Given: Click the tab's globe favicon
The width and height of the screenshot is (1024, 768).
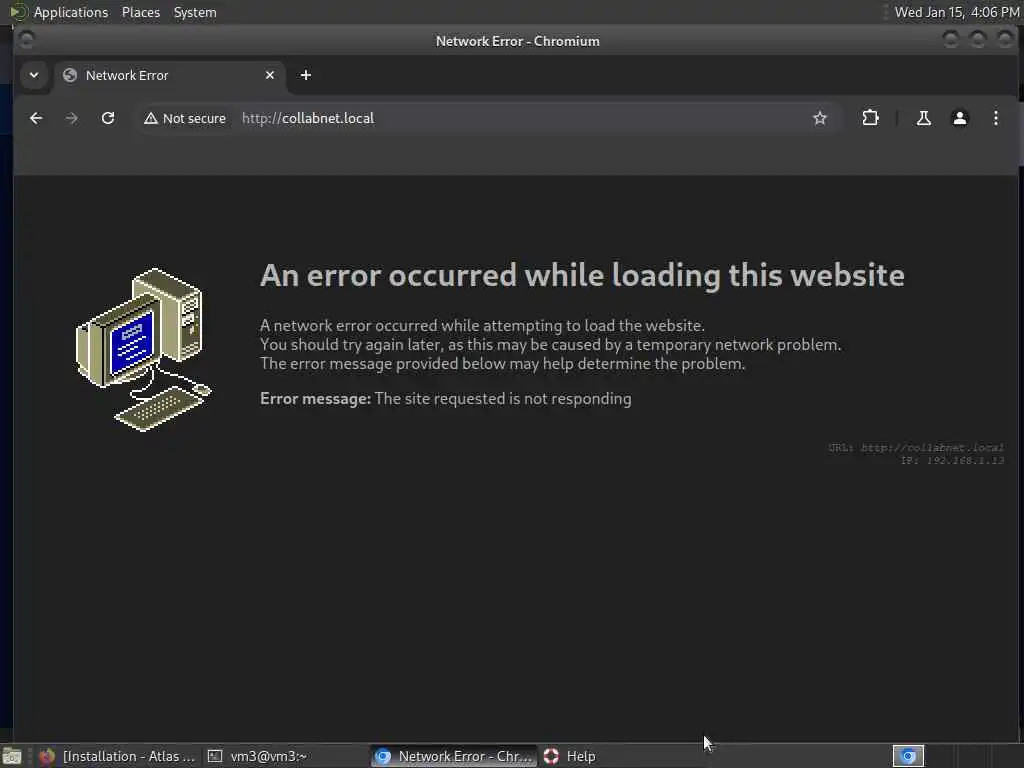Looking at the screenshot, I should point(70,75).
